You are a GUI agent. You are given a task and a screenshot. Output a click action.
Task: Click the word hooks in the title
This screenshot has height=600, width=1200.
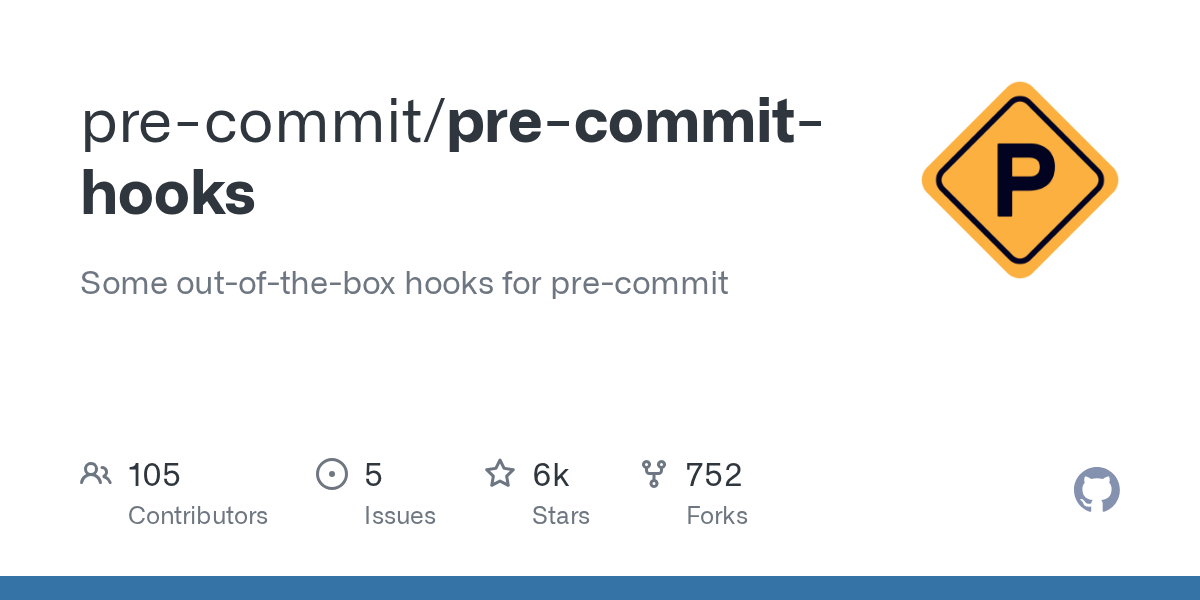(x=168, y=193)
